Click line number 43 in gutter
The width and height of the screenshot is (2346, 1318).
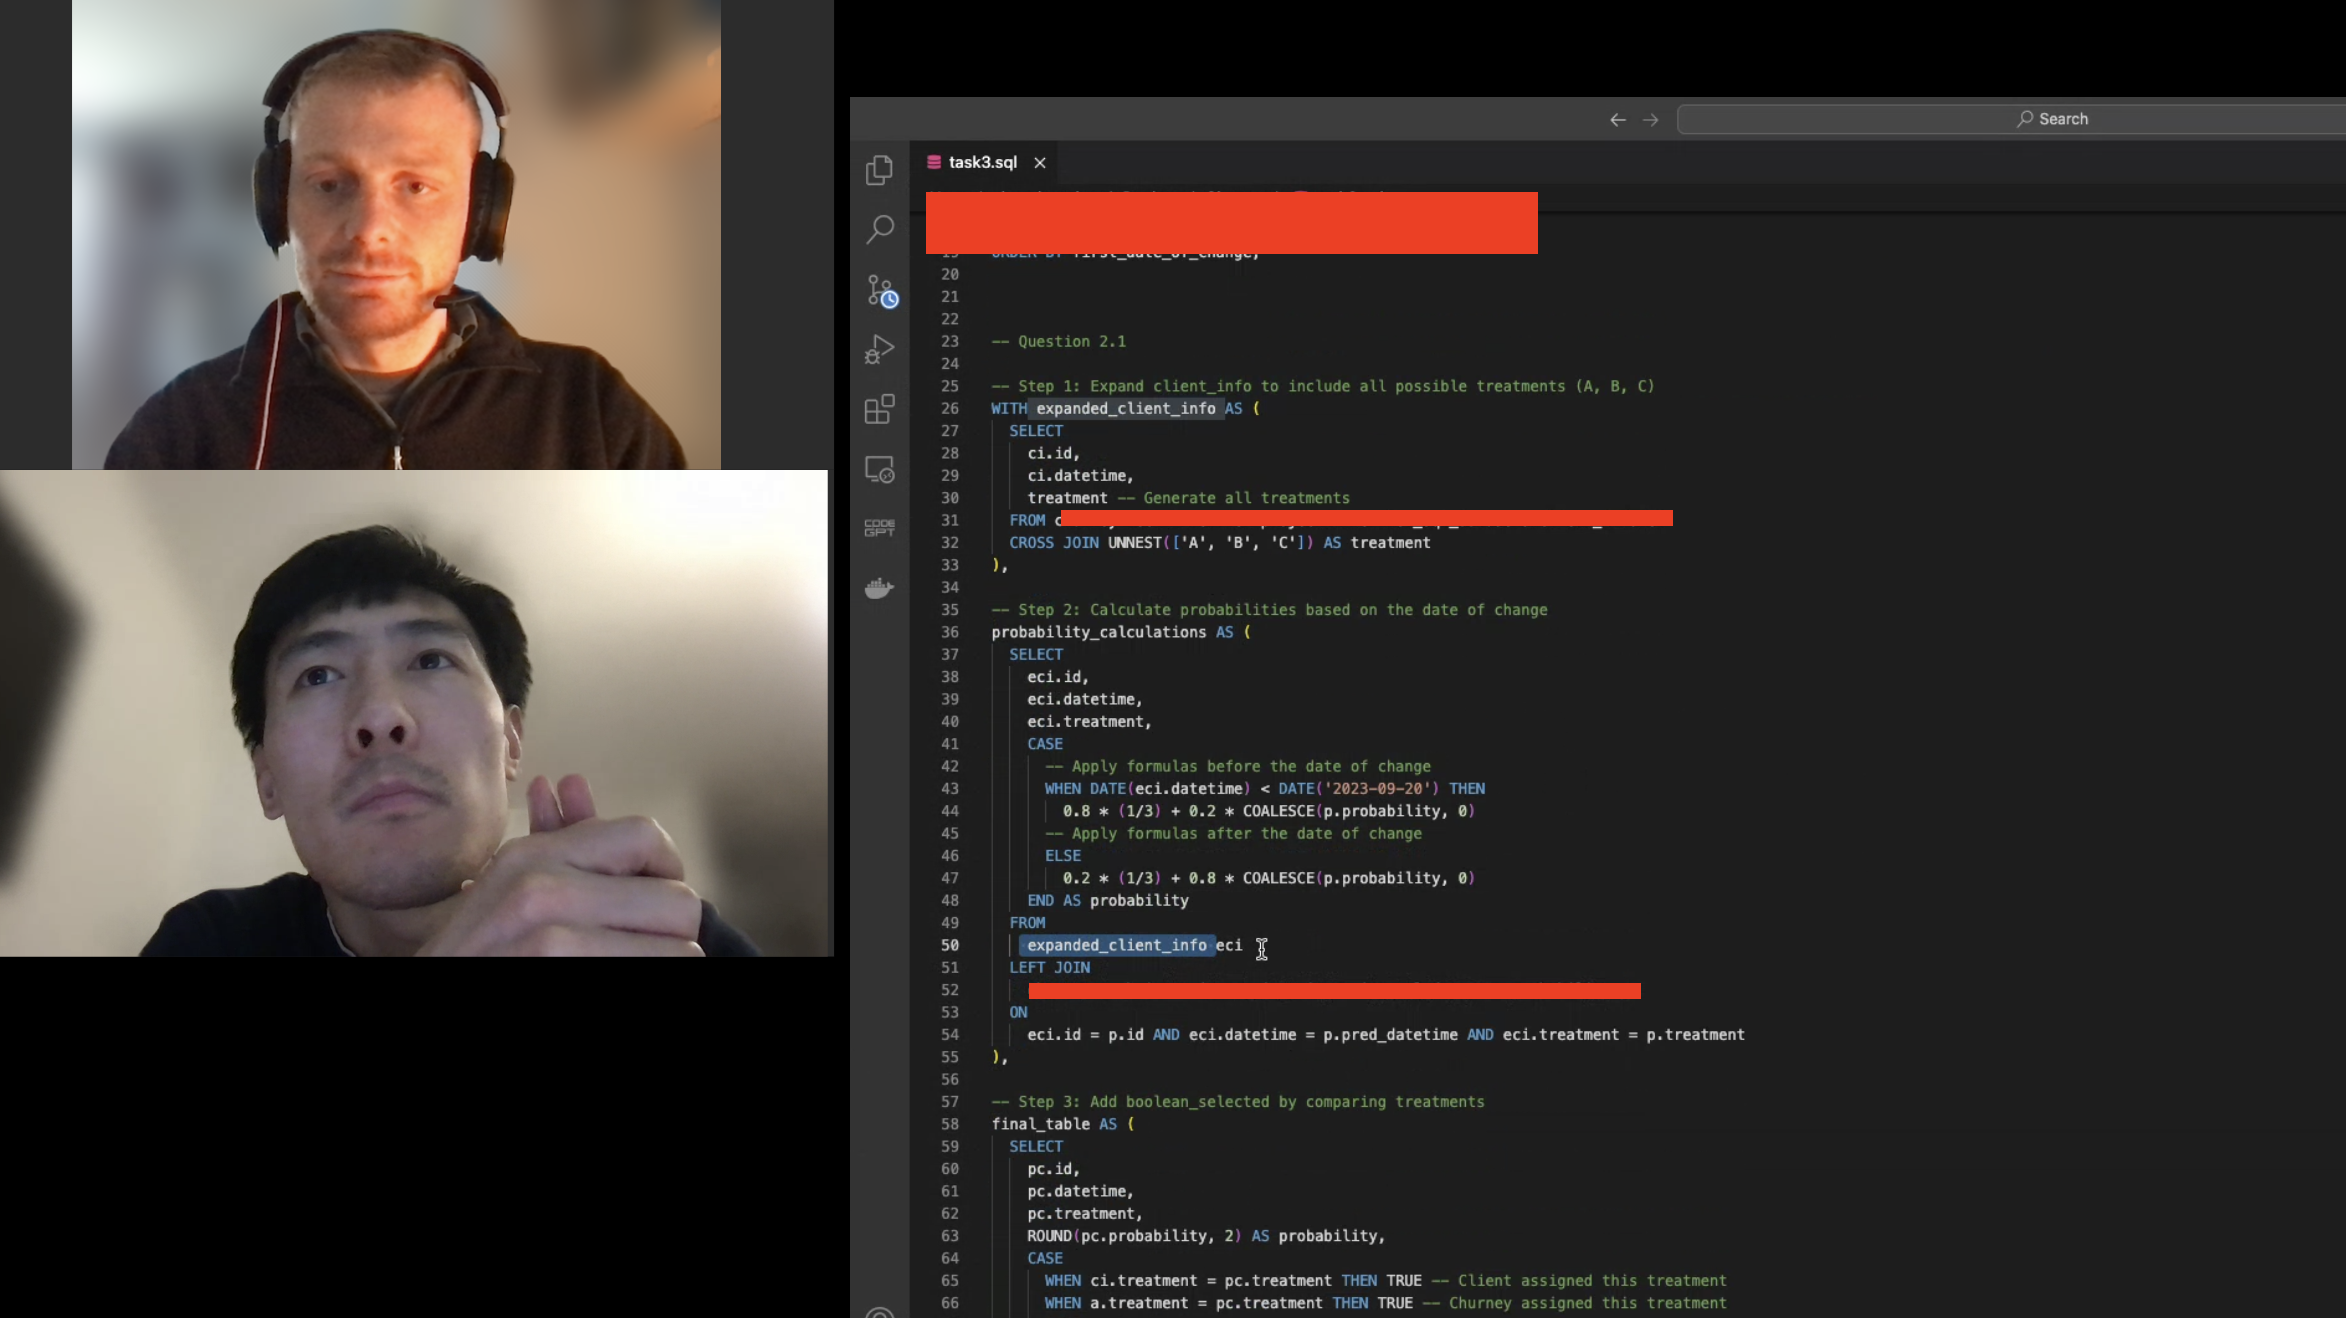coord(949,788)
